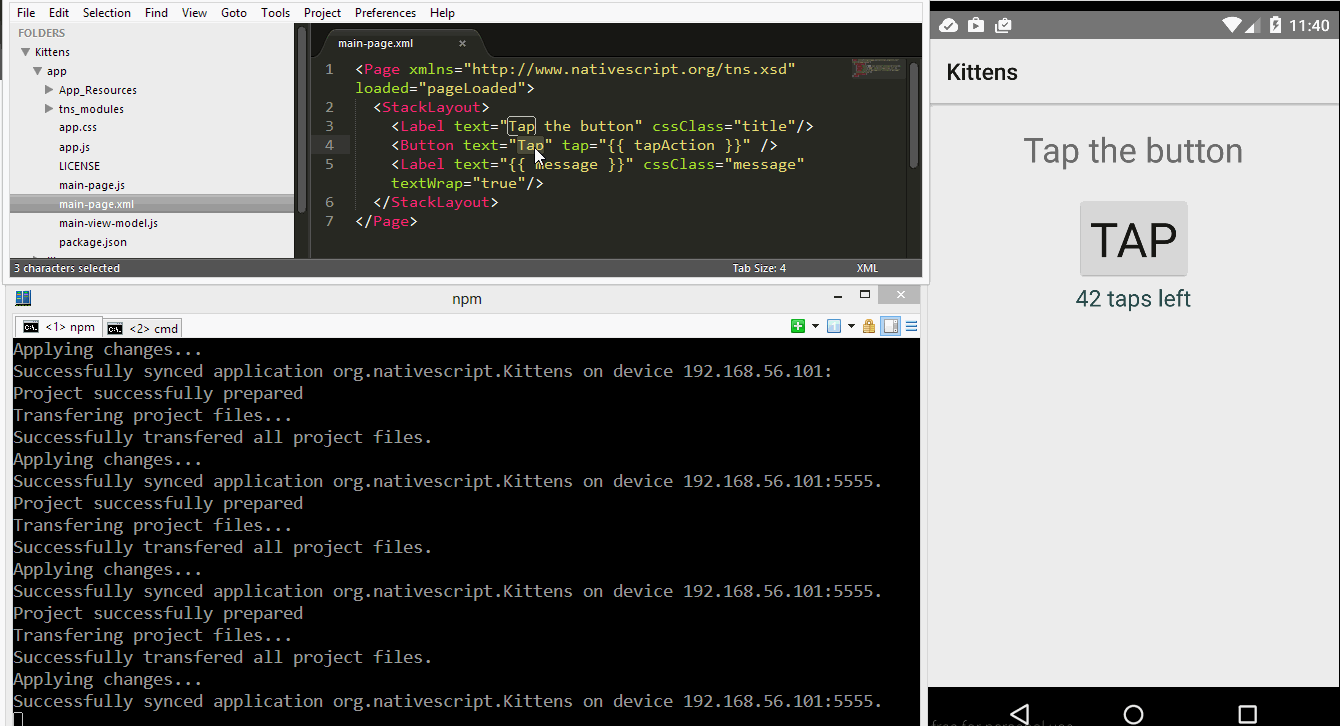
Task: Open the blue hamburger settings menu icon
Action: click(911, 326)
